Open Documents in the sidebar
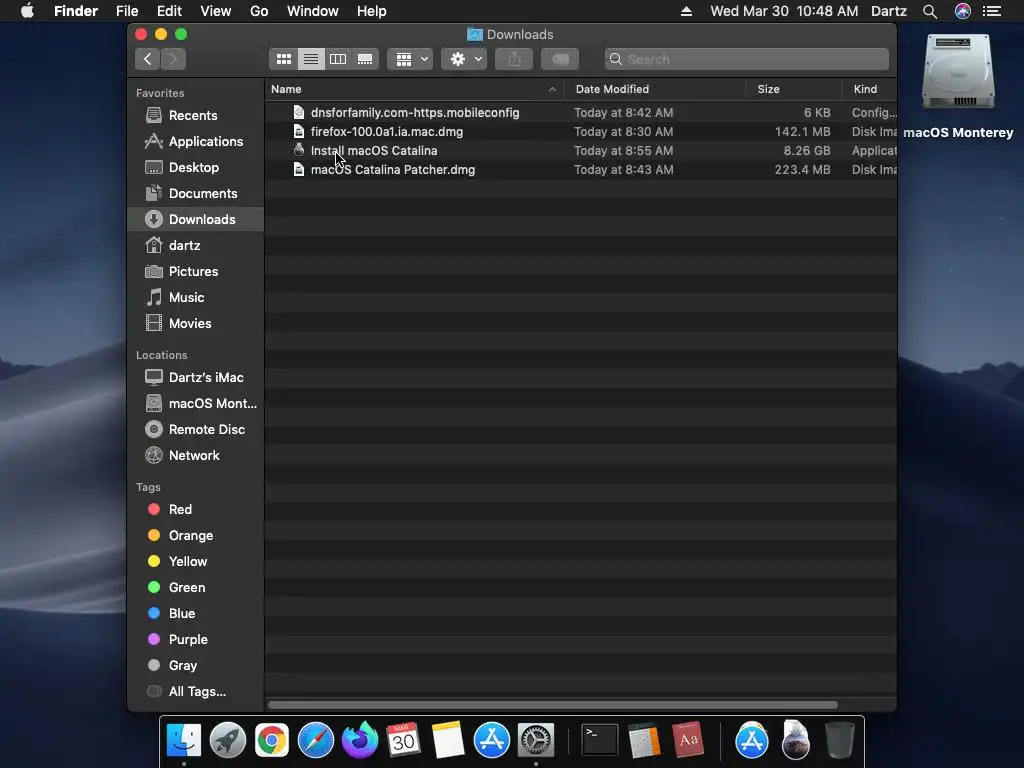The image size is (1024, 768). 195,194
